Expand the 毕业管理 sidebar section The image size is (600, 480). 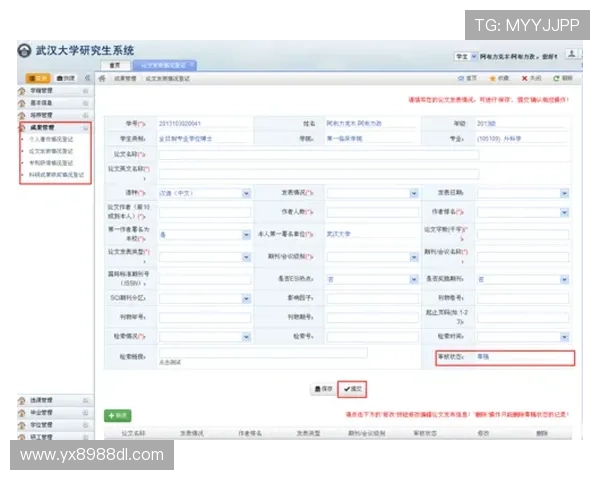tap(85, 413)
